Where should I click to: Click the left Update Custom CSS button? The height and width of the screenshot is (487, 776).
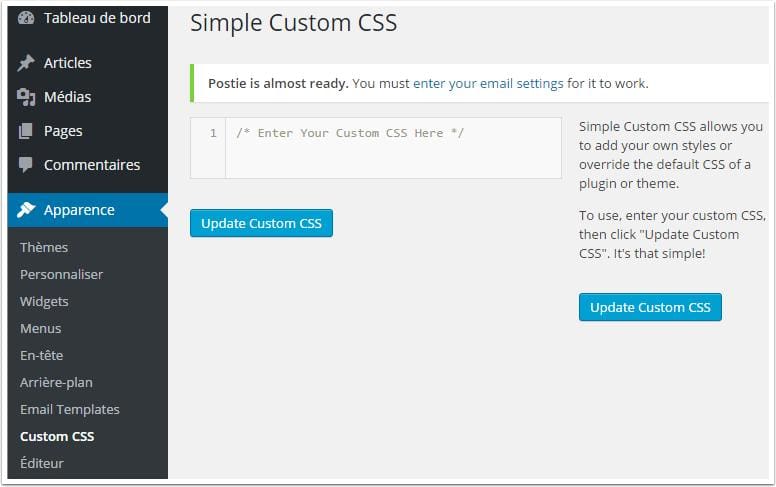(x=261, y=223)
